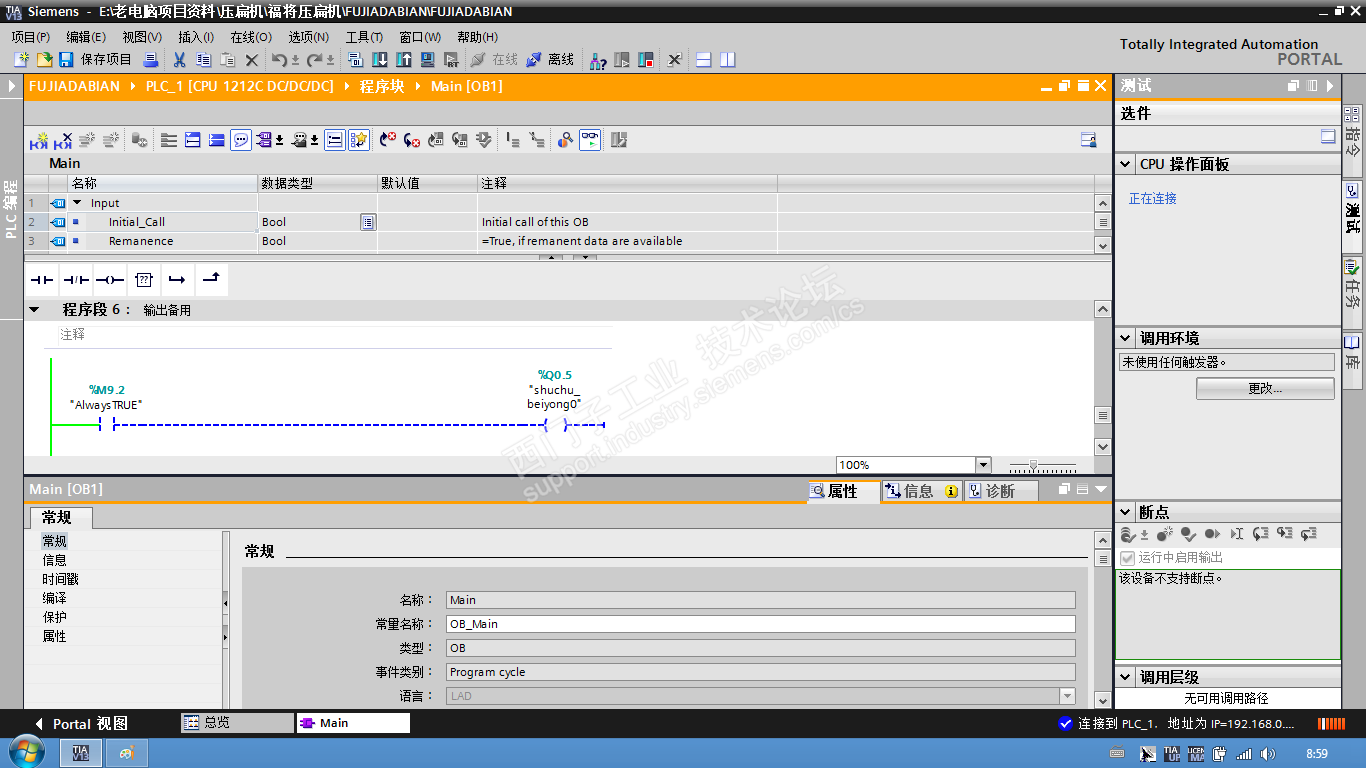The width and height of the screenshot is (1366, 768).
Task: Click the open project icon
Action: coord(44,60)
